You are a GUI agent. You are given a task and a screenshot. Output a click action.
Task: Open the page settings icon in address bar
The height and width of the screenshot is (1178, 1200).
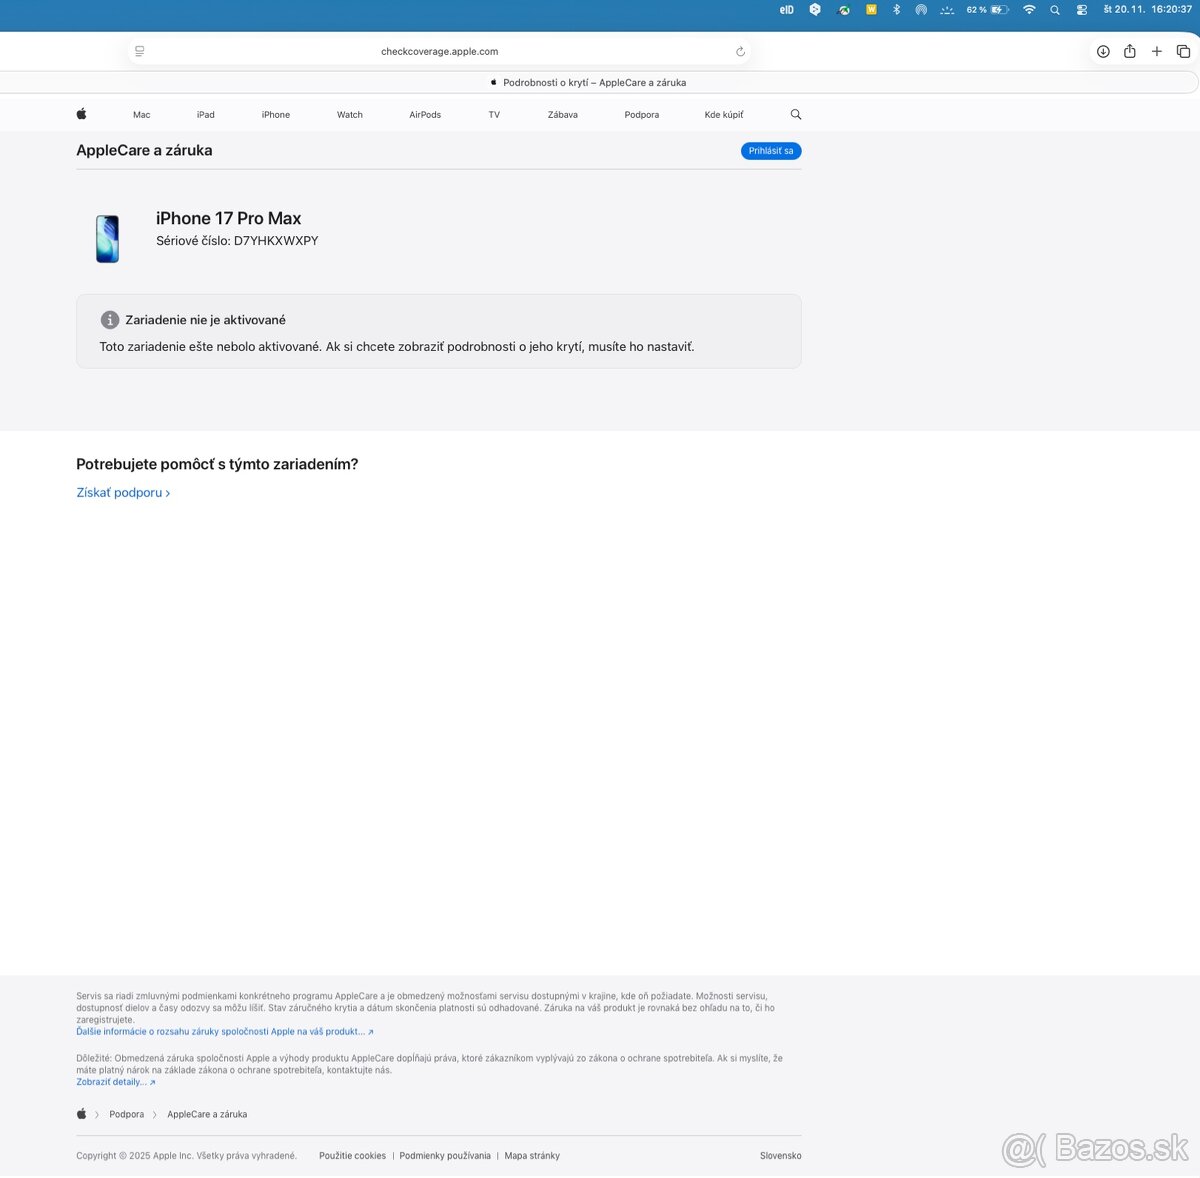pos(140,52)
